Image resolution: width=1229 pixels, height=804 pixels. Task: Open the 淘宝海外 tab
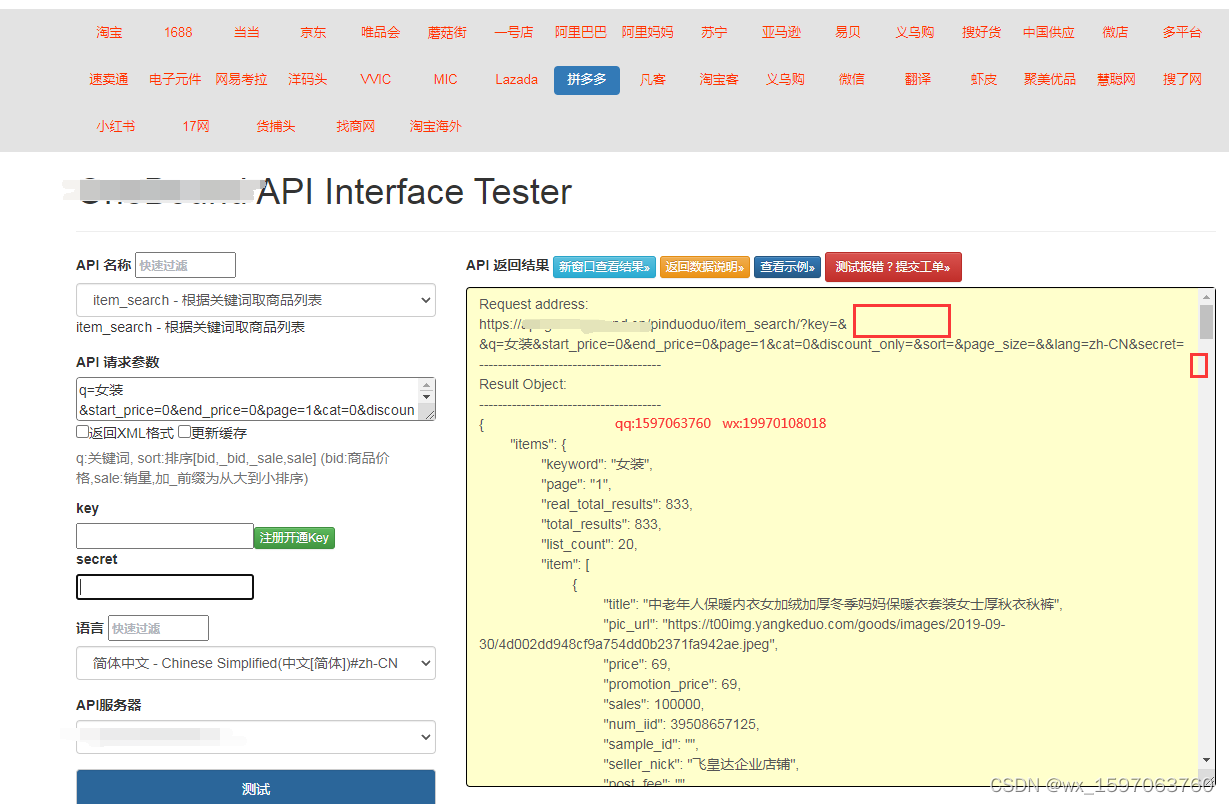pos(436,126)
